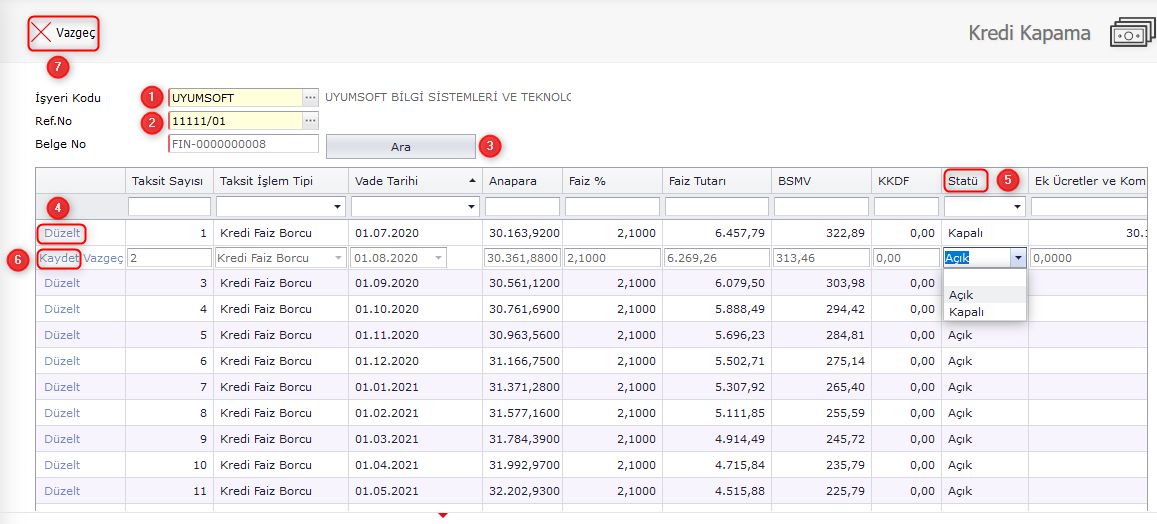
Task: Choose Açık option in Statü list
Action: (x=961, y=295)
